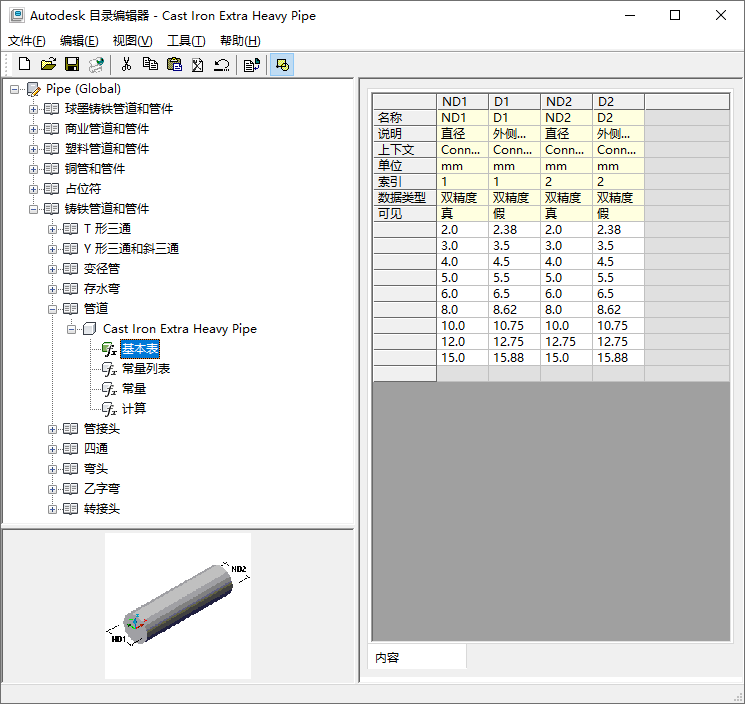Click the book icon beside 球墨铸铁管道和管件
Image resolution: width=745 pixels, height=704 pixels.
[51, 109]
